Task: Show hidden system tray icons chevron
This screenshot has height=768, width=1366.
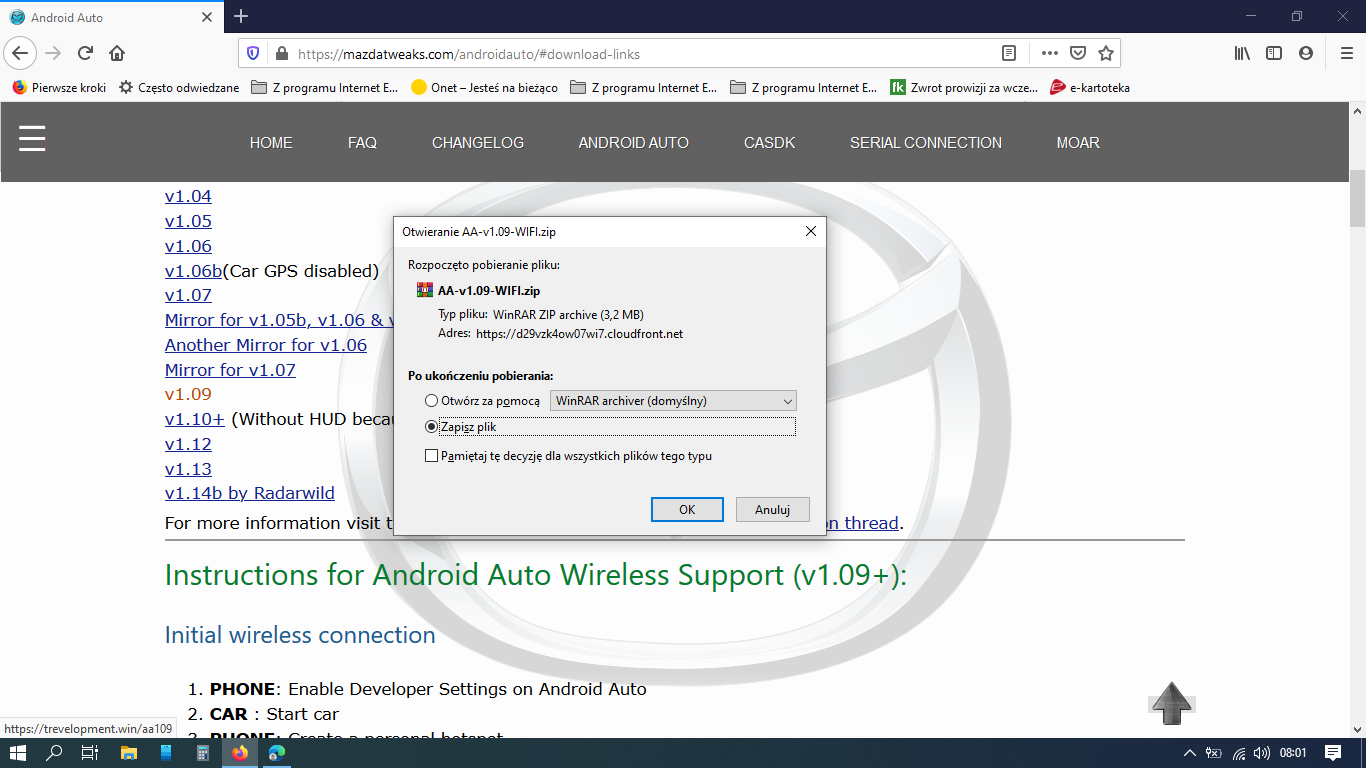Action: pos(1189,753)
